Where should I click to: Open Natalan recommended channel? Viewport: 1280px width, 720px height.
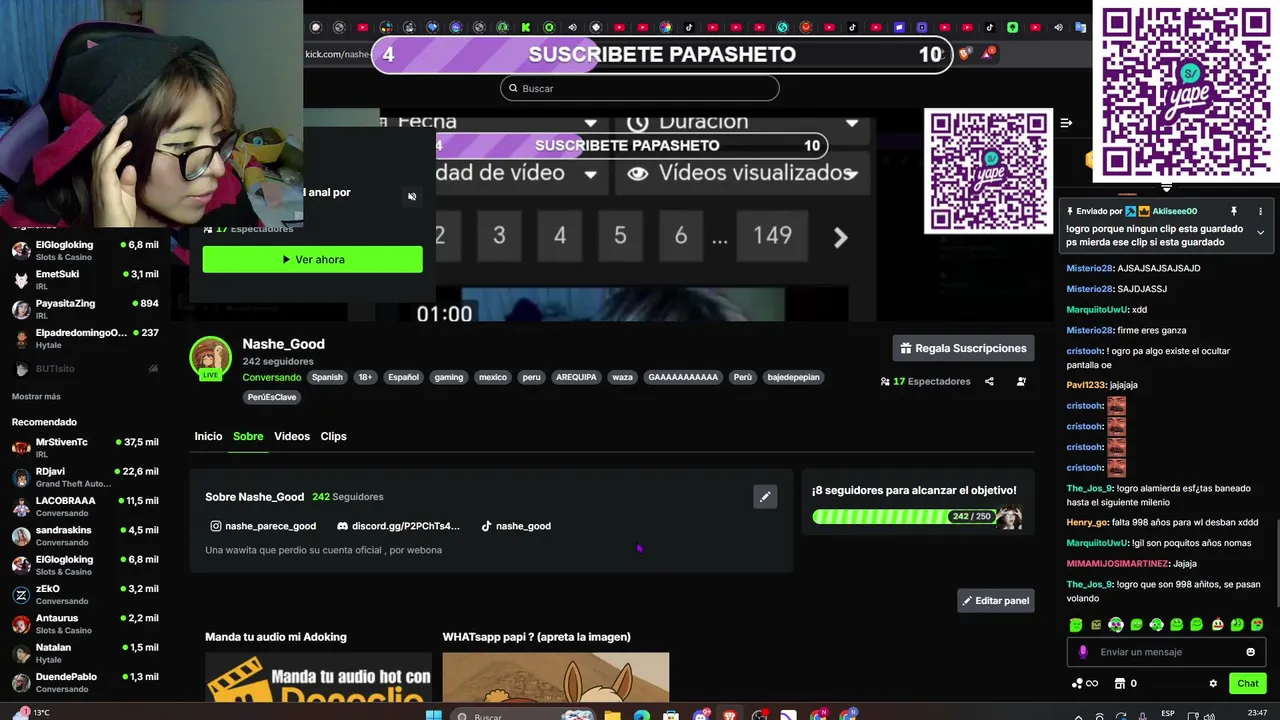click(85, 653)
